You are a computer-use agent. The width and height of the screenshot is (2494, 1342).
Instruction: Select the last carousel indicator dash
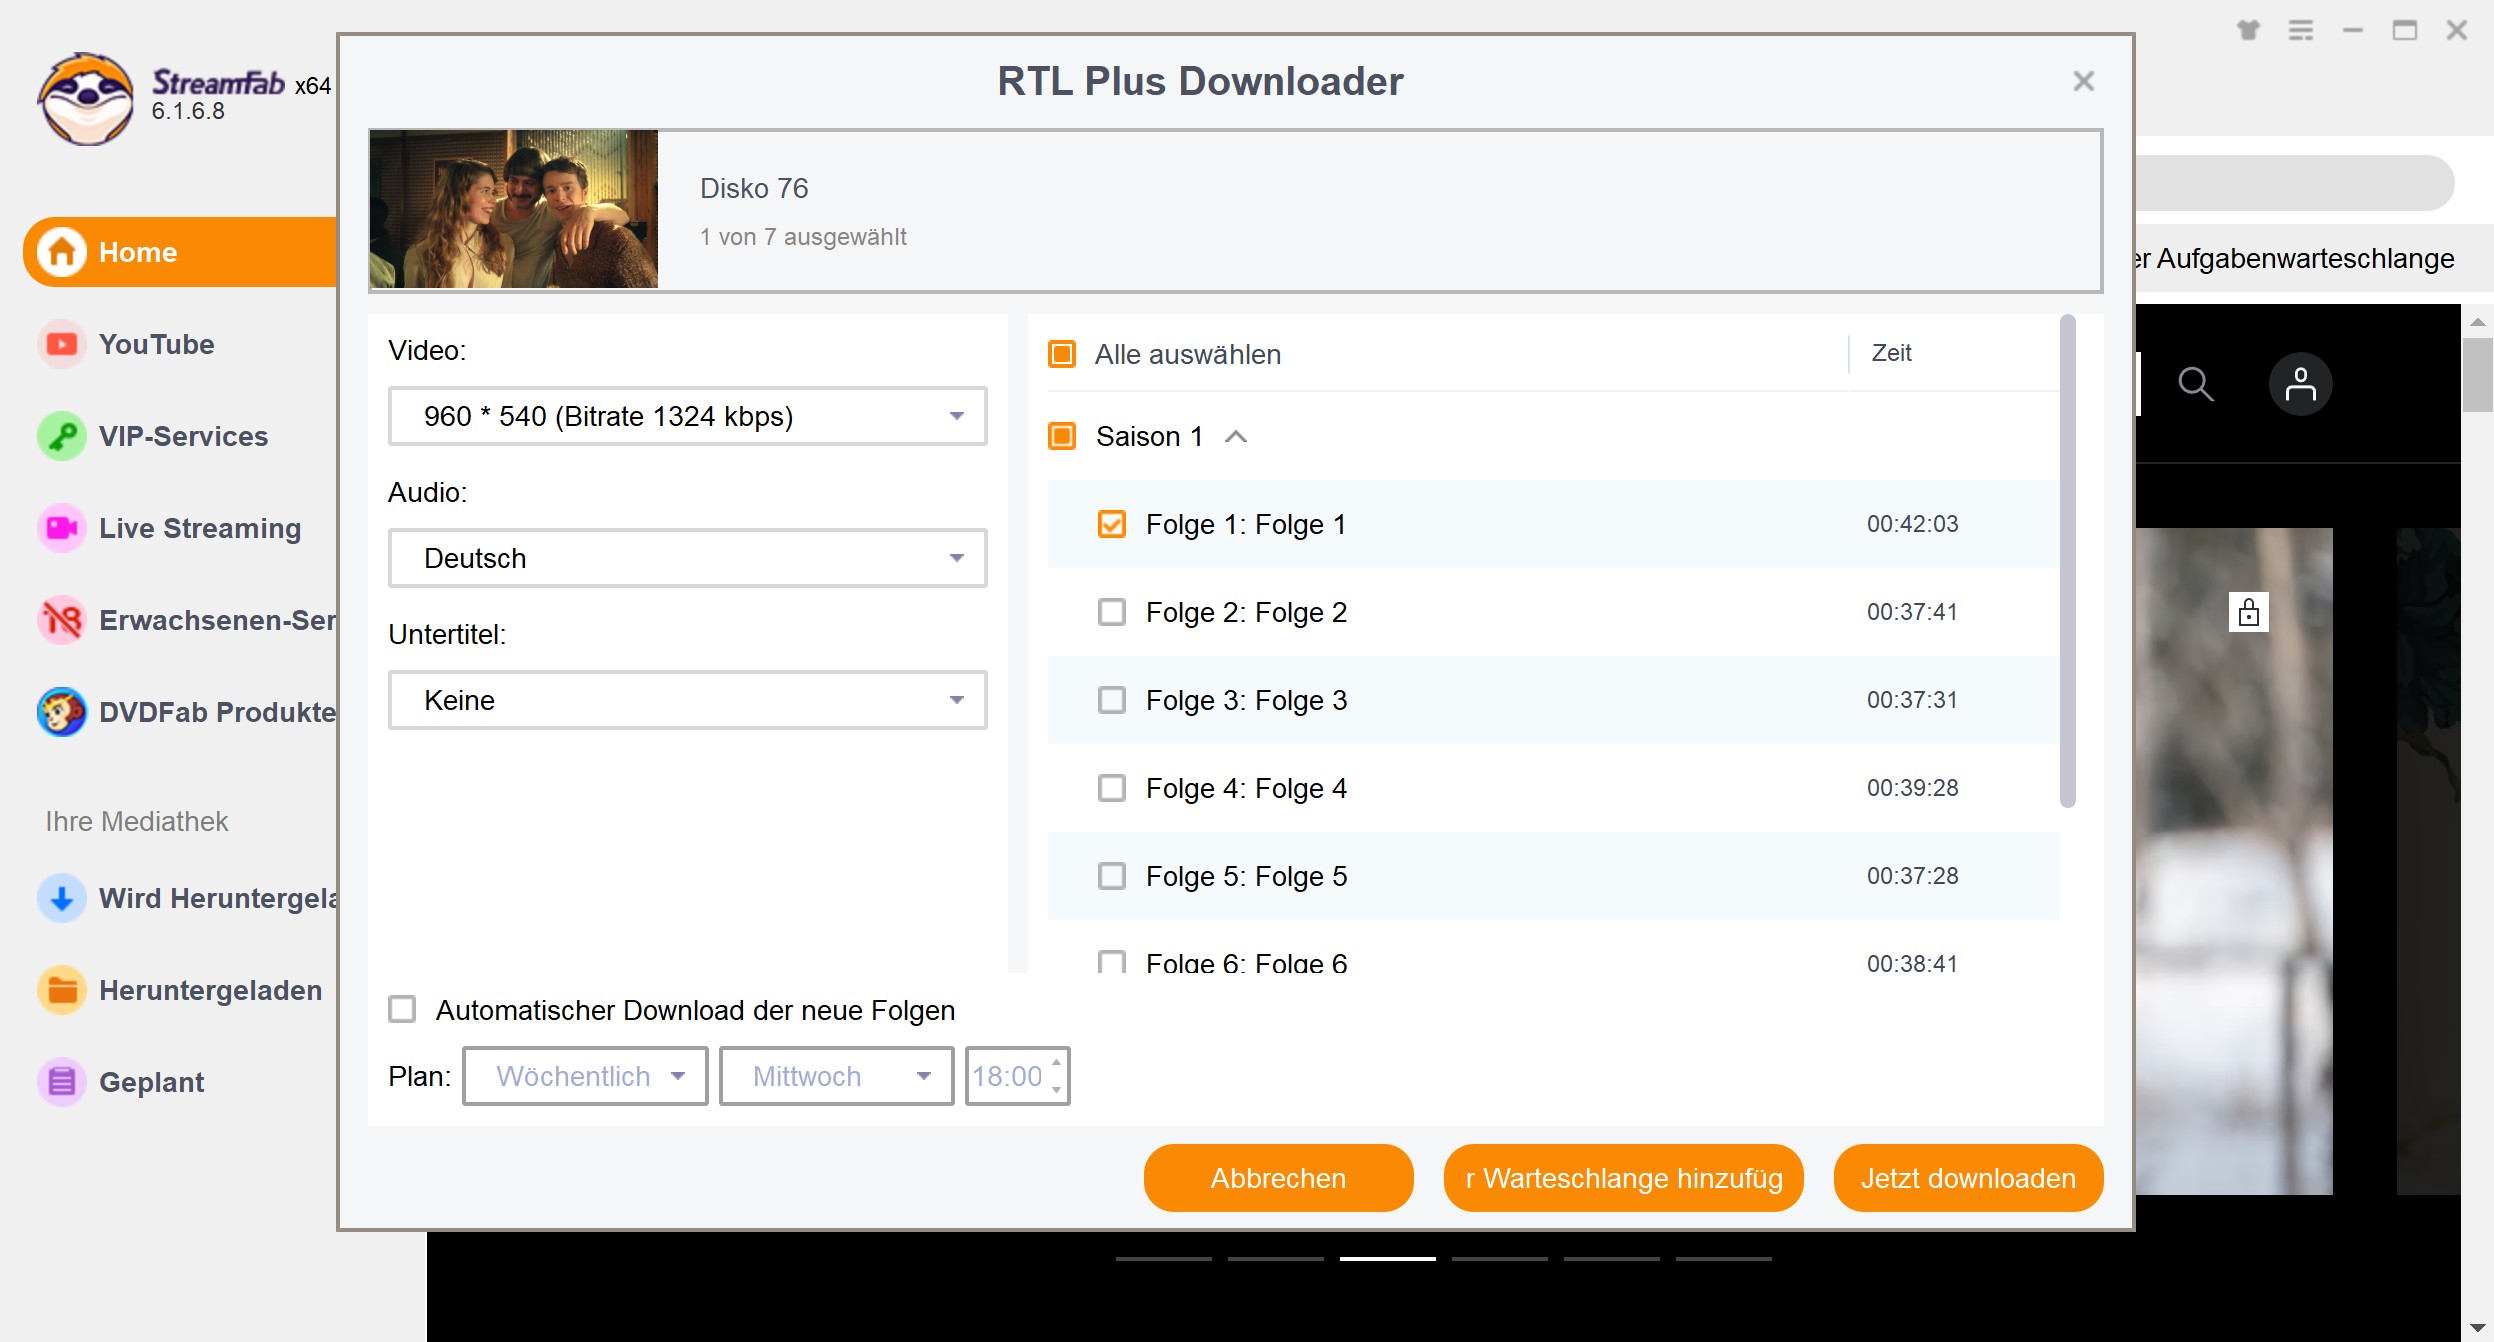pos(1724,1258)
